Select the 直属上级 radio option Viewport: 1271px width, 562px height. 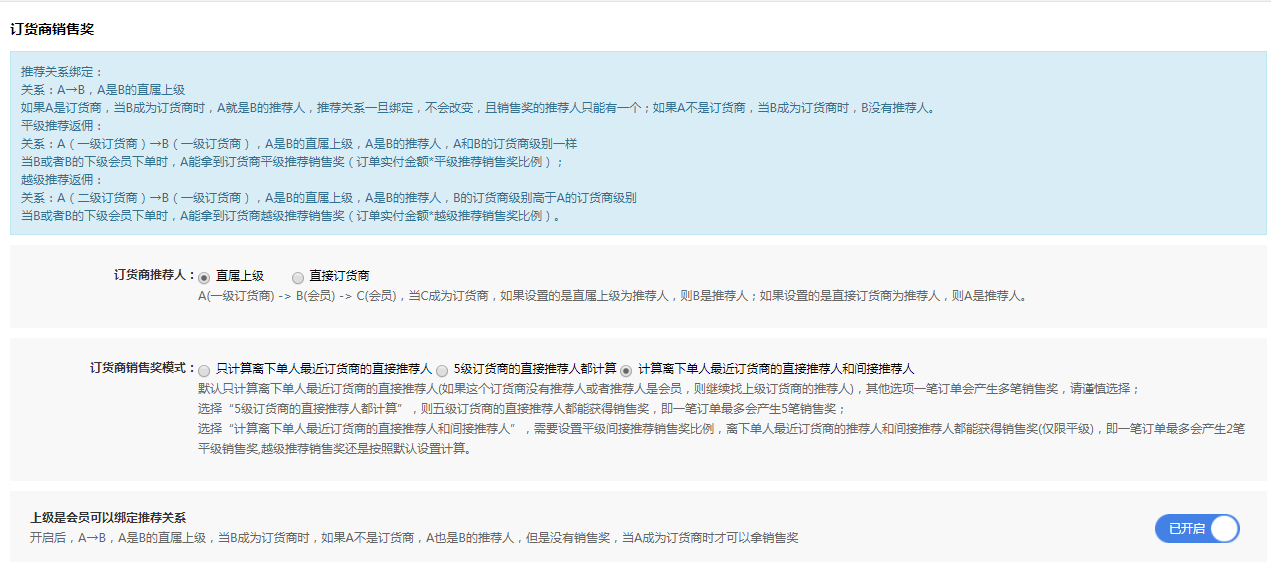coord(205,277)
